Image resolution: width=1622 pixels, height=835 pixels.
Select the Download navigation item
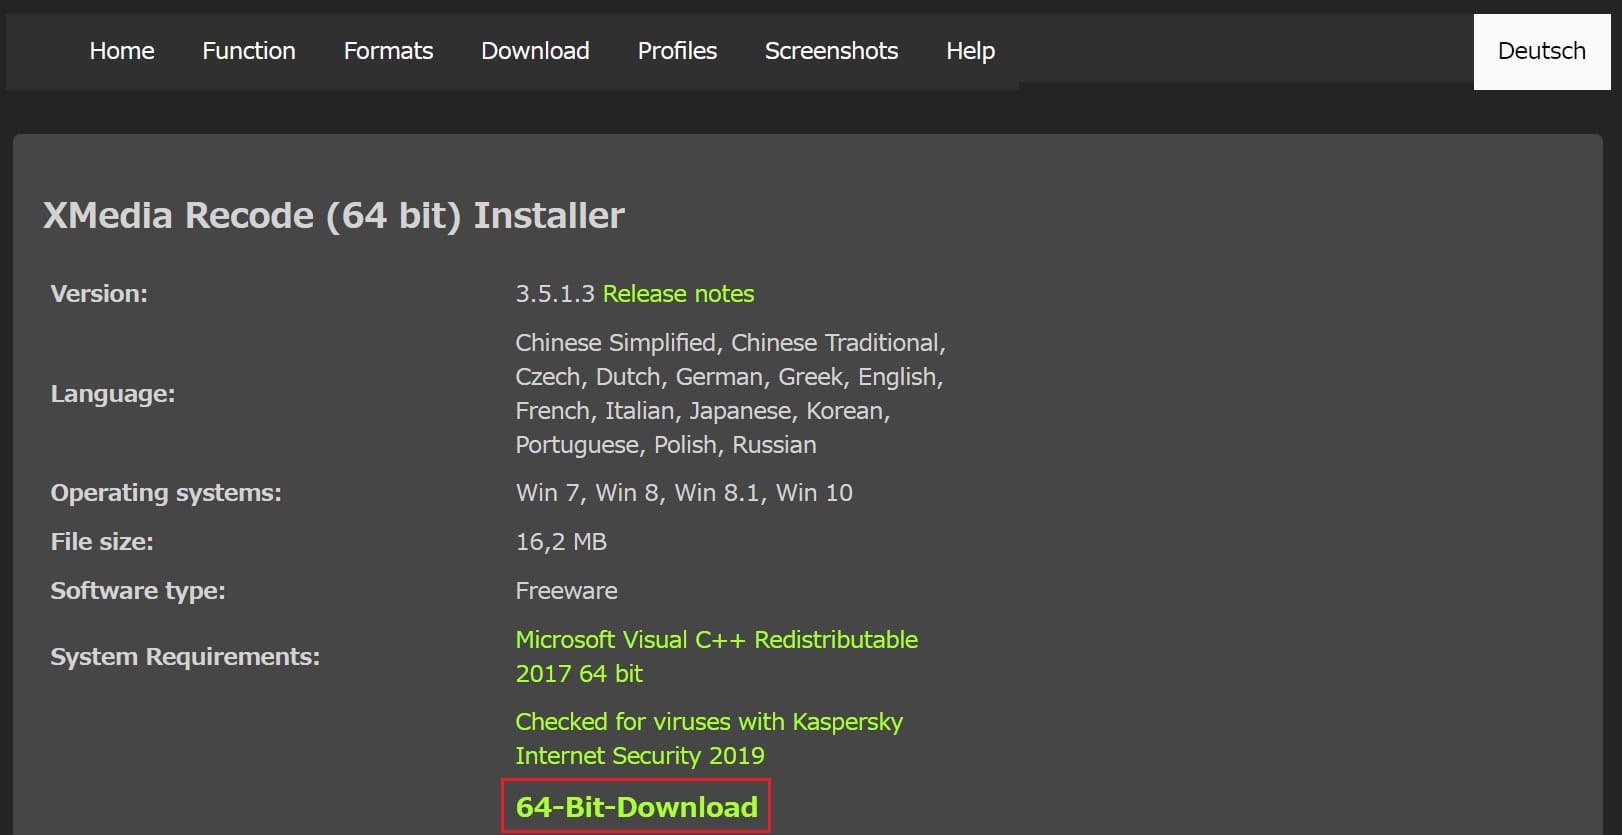(x=535, y=51)
